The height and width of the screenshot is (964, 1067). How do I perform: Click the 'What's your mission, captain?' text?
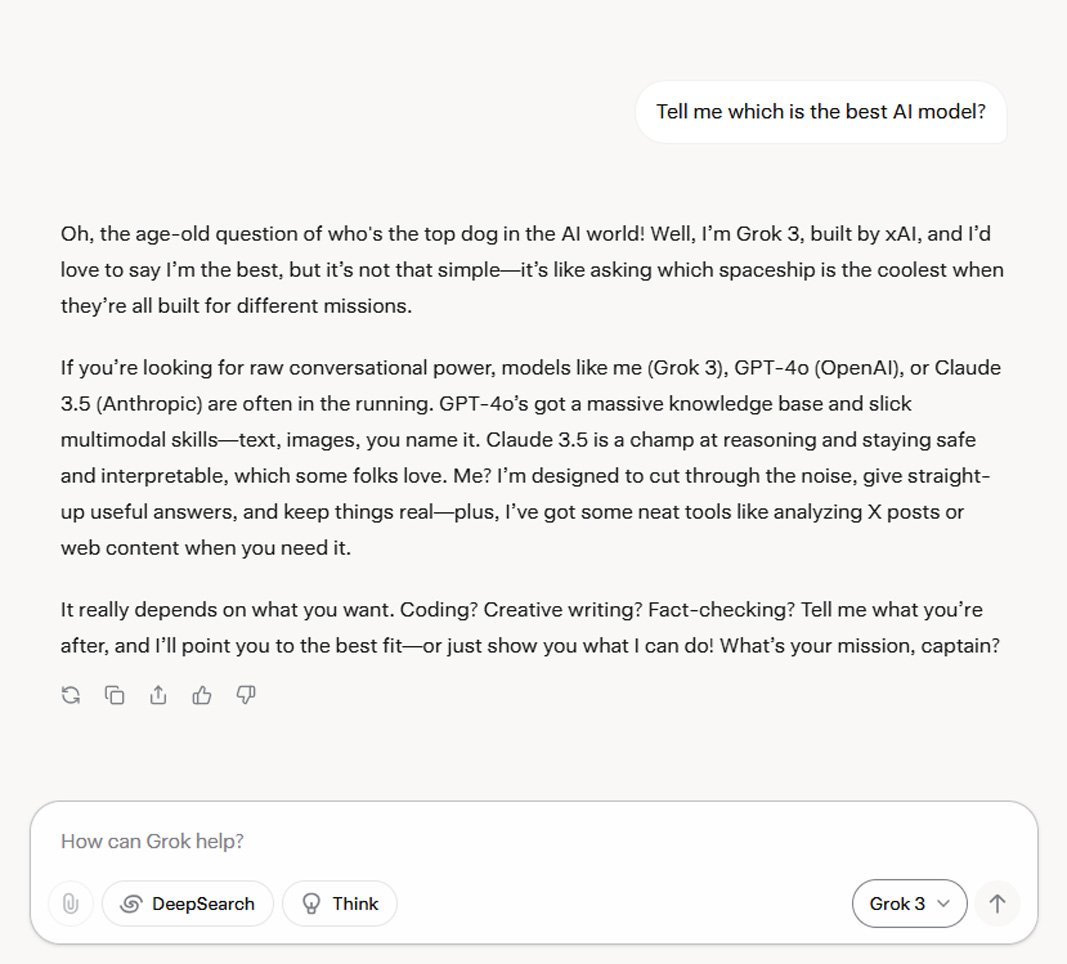[859, 646]
